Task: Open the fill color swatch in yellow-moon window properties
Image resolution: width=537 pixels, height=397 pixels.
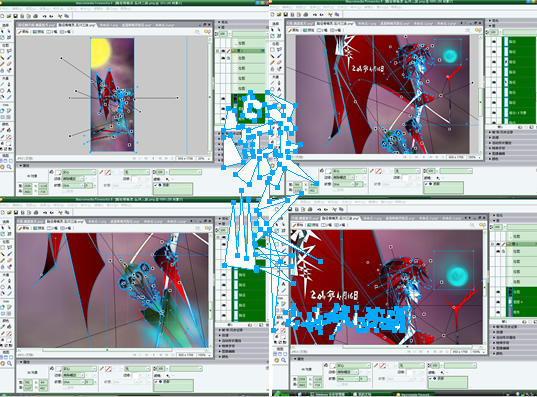Action: click(58, 172)
